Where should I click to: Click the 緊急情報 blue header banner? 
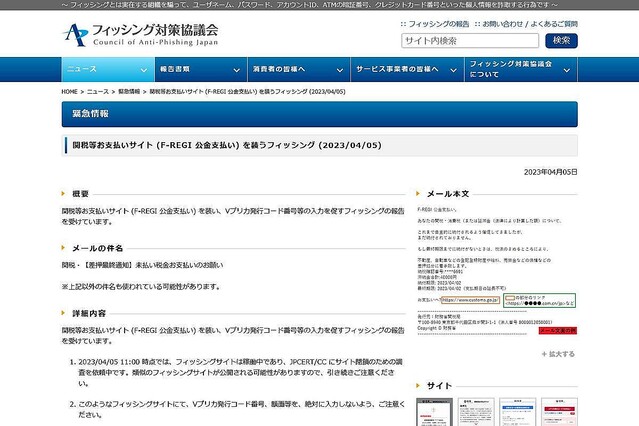tap(320, 114)
